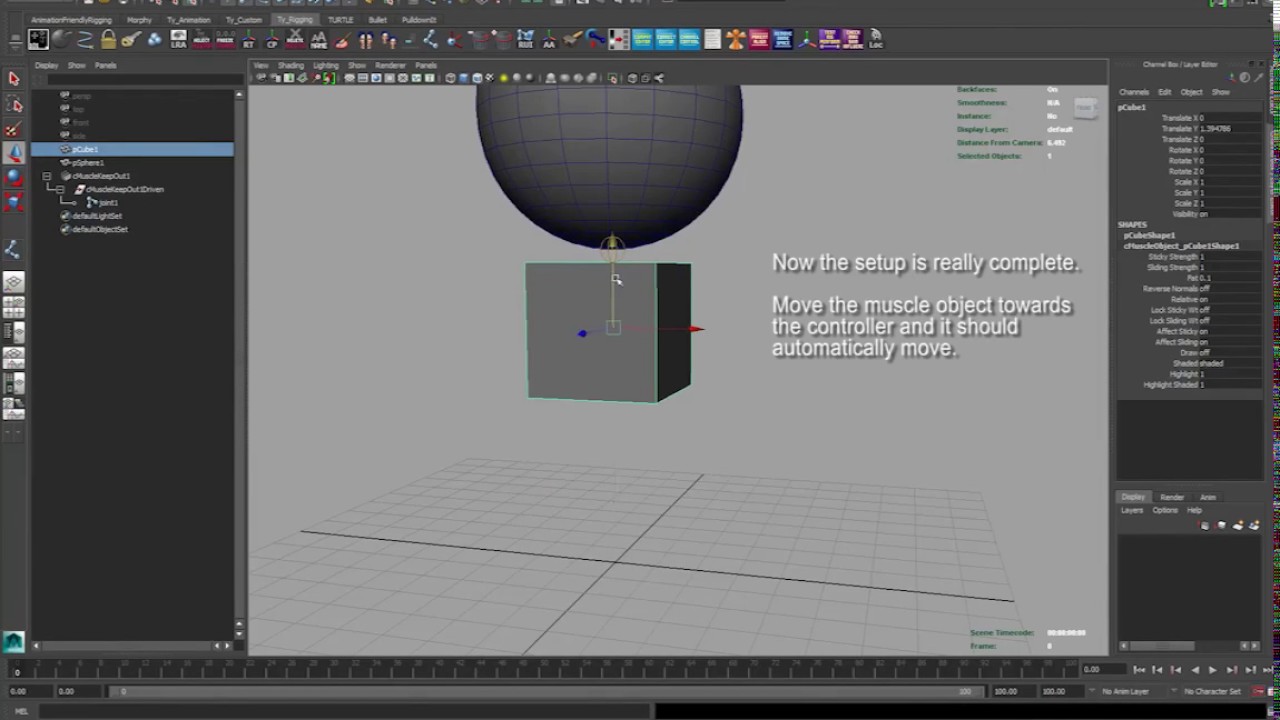
Task: Open Channel Box Channels menu
Action: pyautogui.click(x=1134, y=92)
